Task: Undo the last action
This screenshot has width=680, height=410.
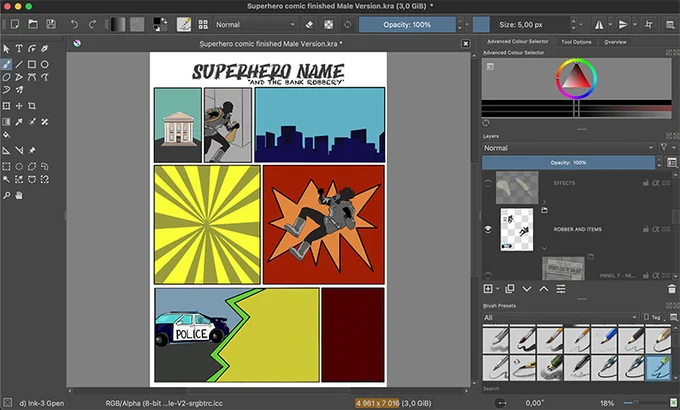Action: 75,24
